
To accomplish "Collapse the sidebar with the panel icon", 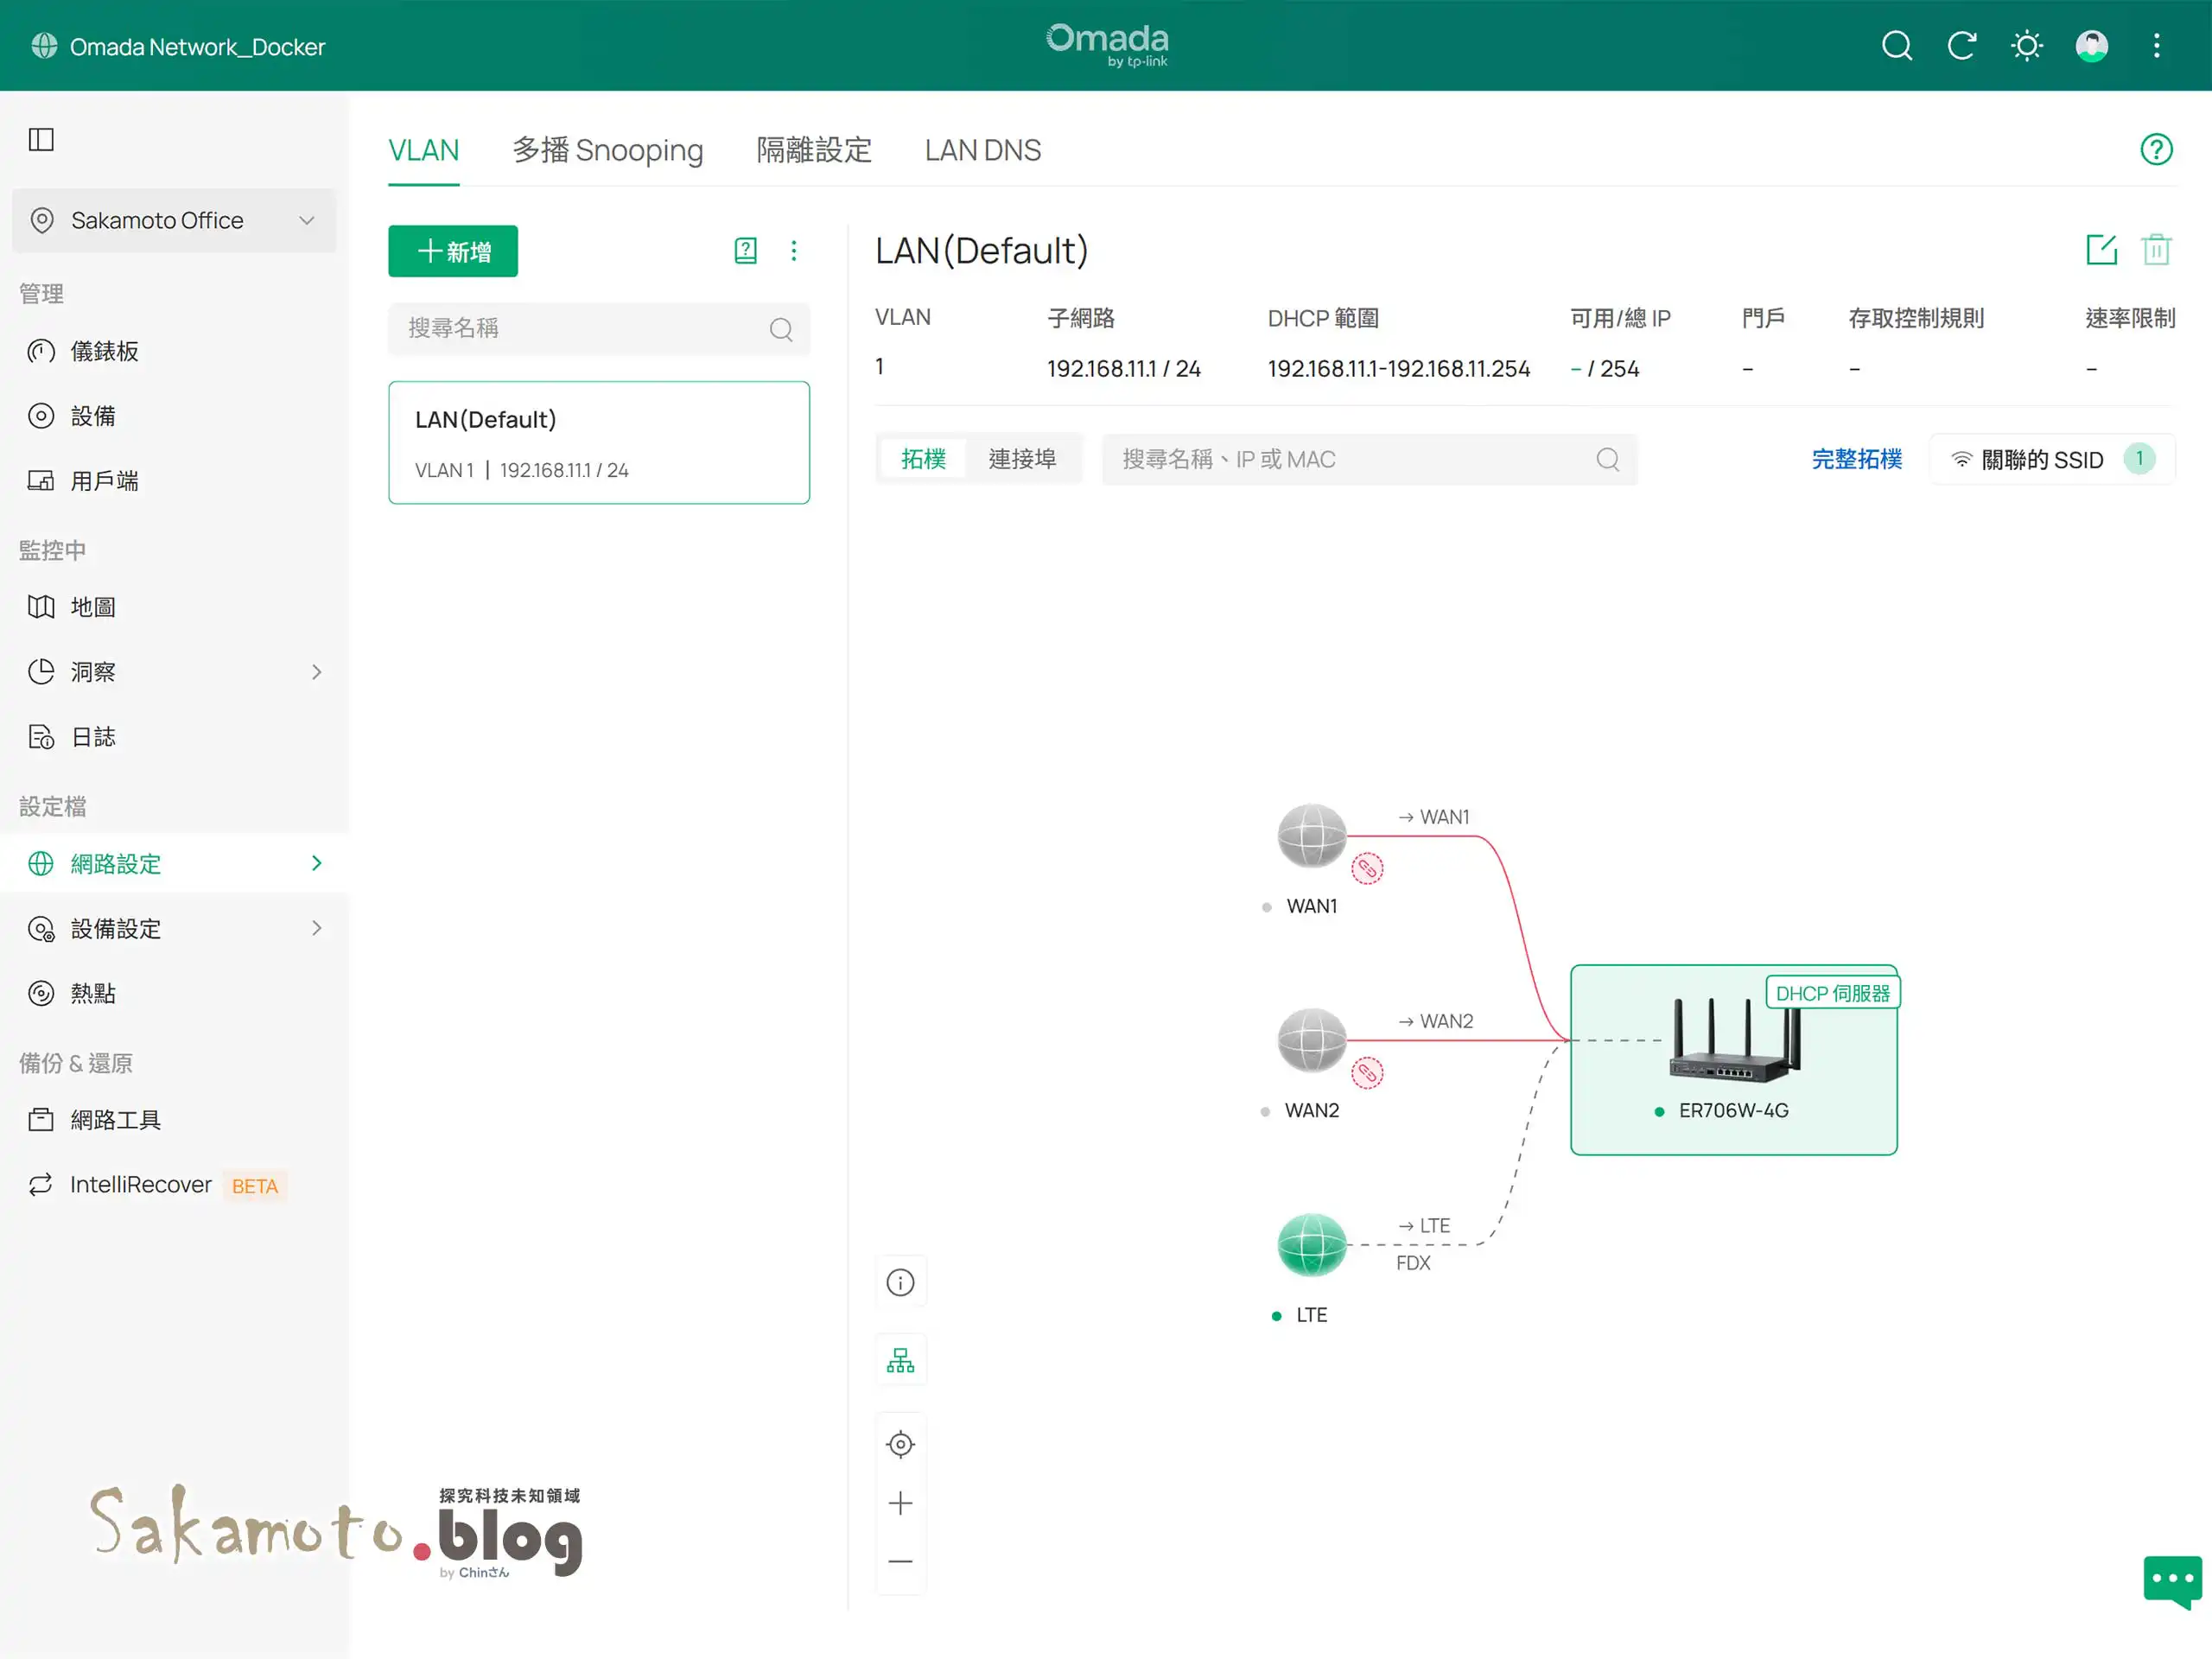I will tap(41, 139).
